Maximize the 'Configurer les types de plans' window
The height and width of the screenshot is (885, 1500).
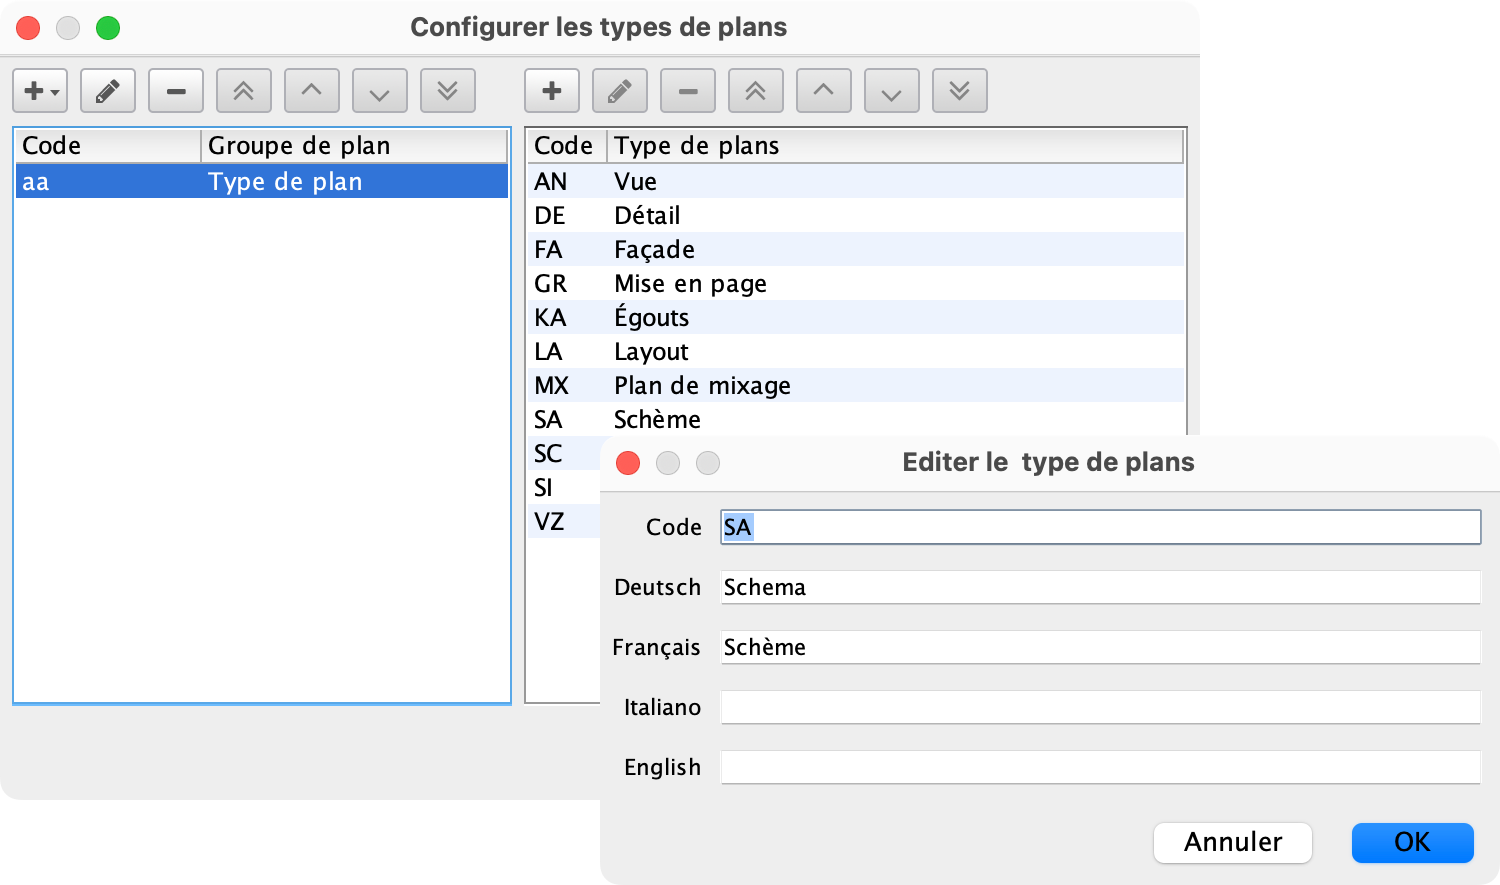(108, 28)
